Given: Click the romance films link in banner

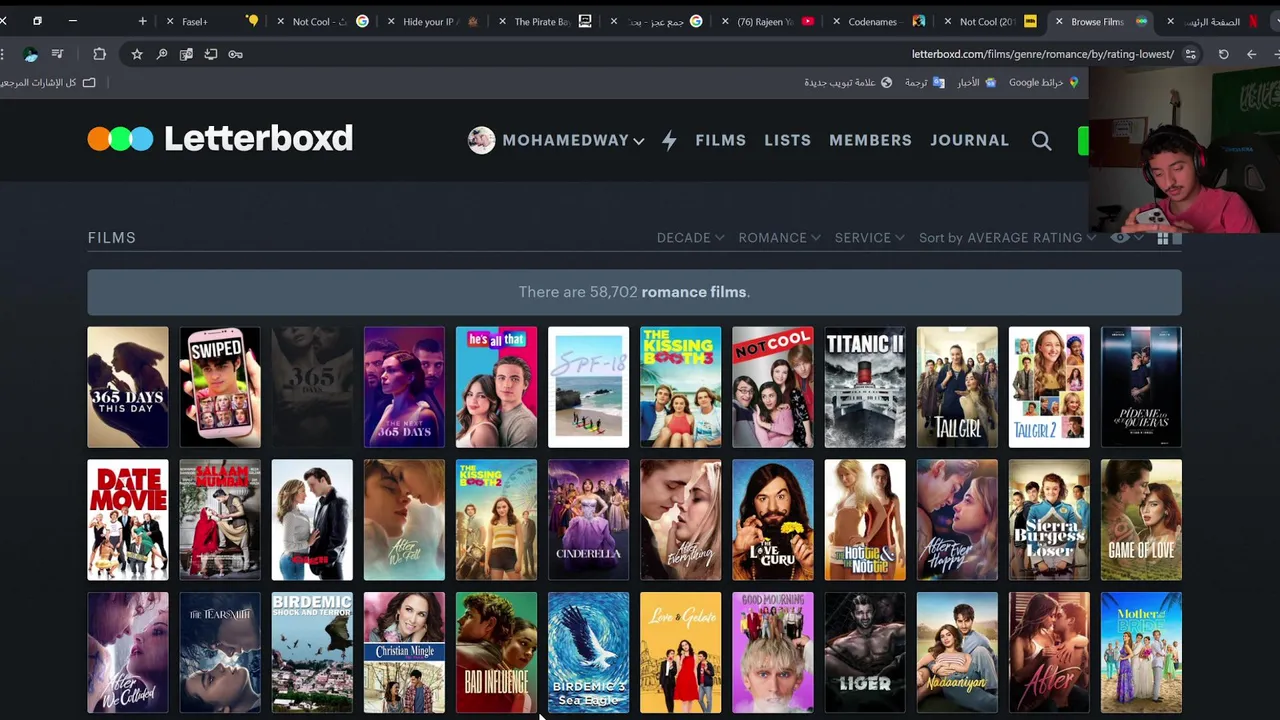Looking at the screenshot, I should pyautogui.click(x=693, y=292).
